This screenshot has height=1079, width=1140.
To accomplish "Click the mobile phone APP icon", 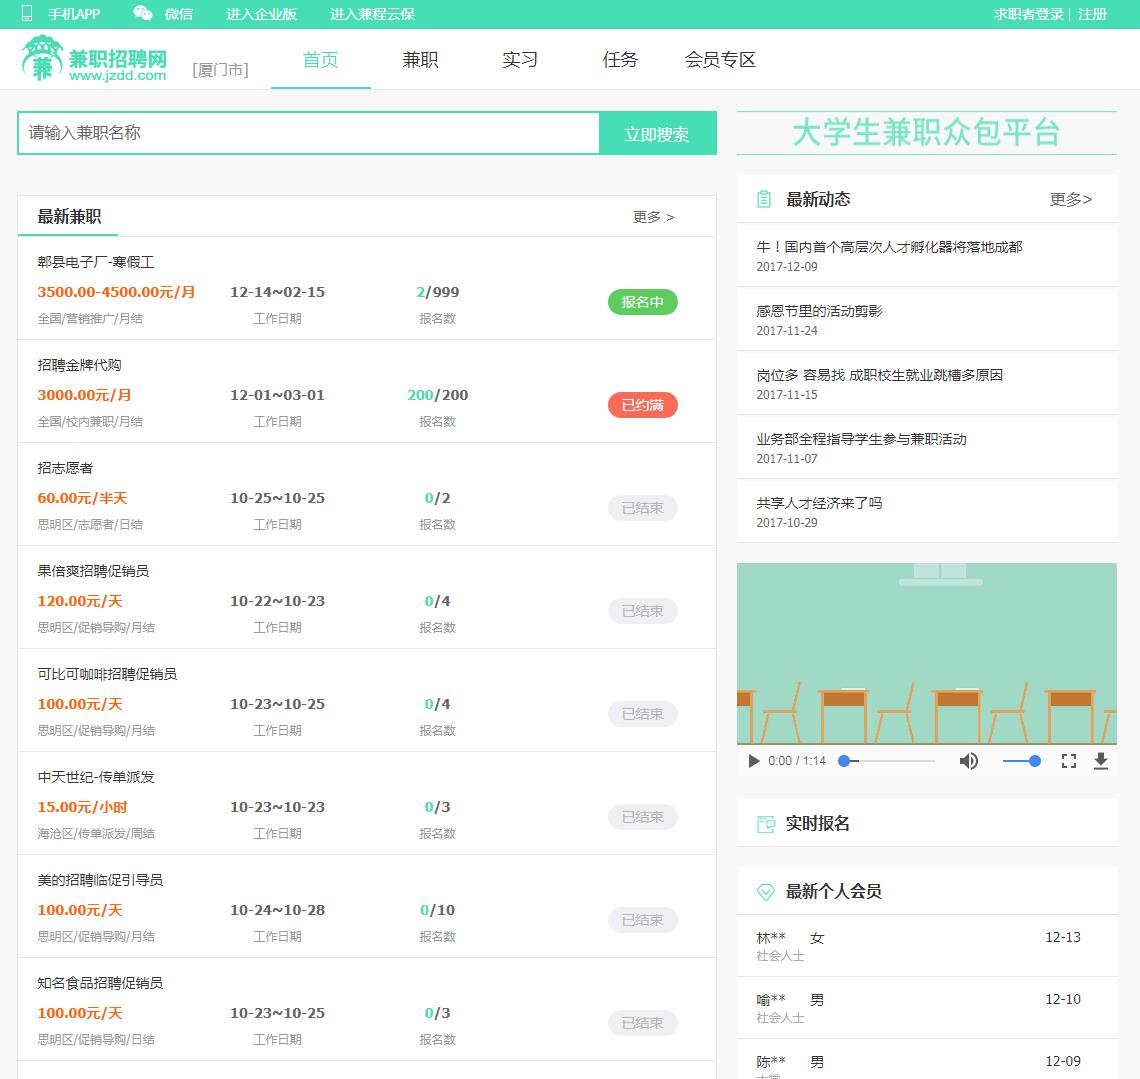I will [27, 14].
